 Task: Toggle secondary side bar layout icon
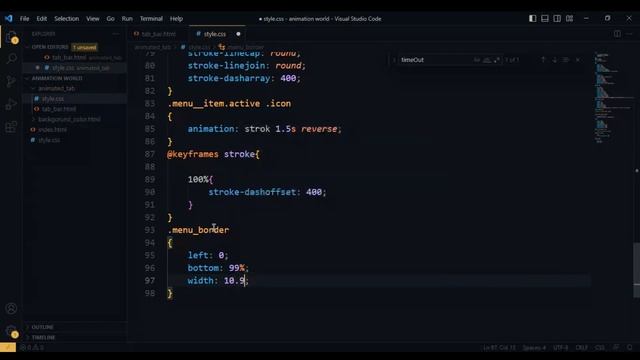click(x=557, y=18)
